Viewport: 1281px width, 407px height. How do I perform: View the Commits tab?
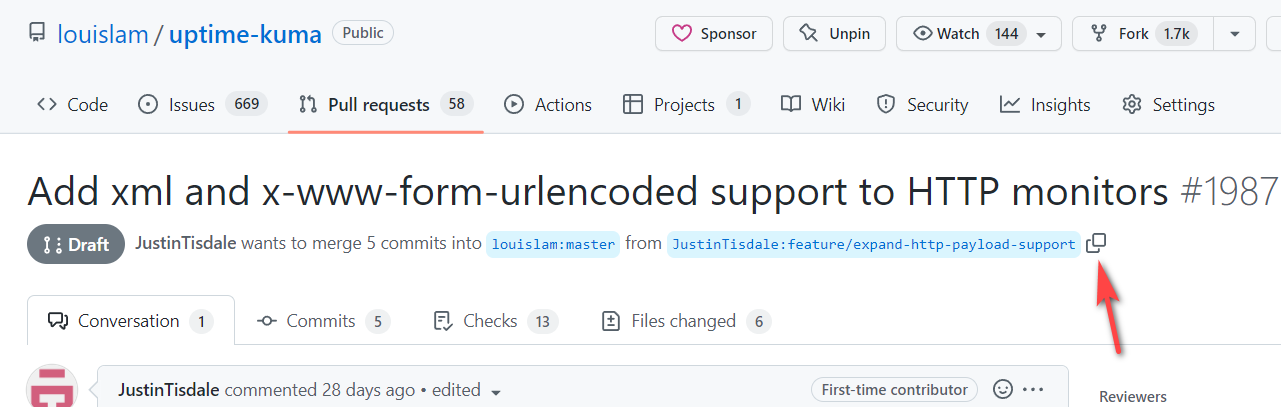(322, 321)
